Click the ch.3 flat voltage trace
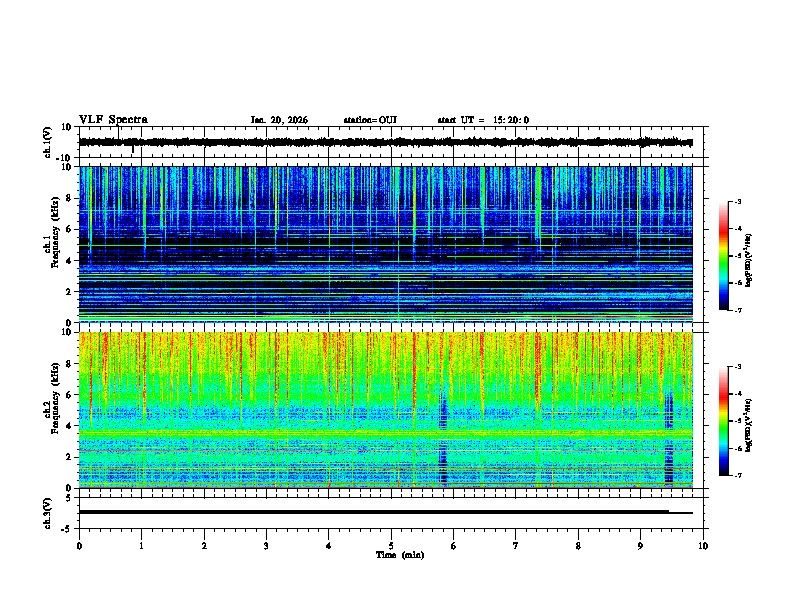The width and height of the screenshot is (792, 612). pos(386,512)
